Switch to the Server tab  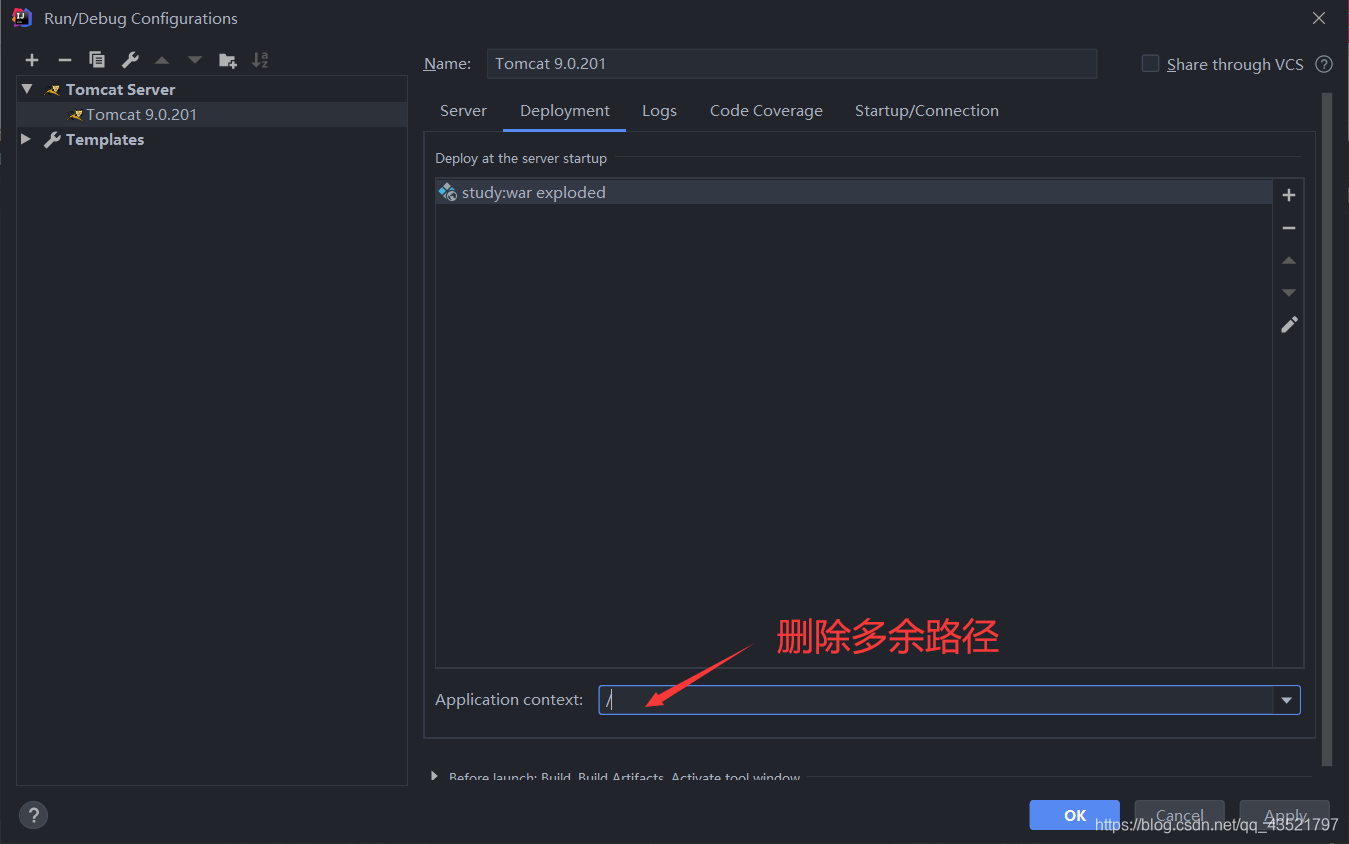pos(463,111)
